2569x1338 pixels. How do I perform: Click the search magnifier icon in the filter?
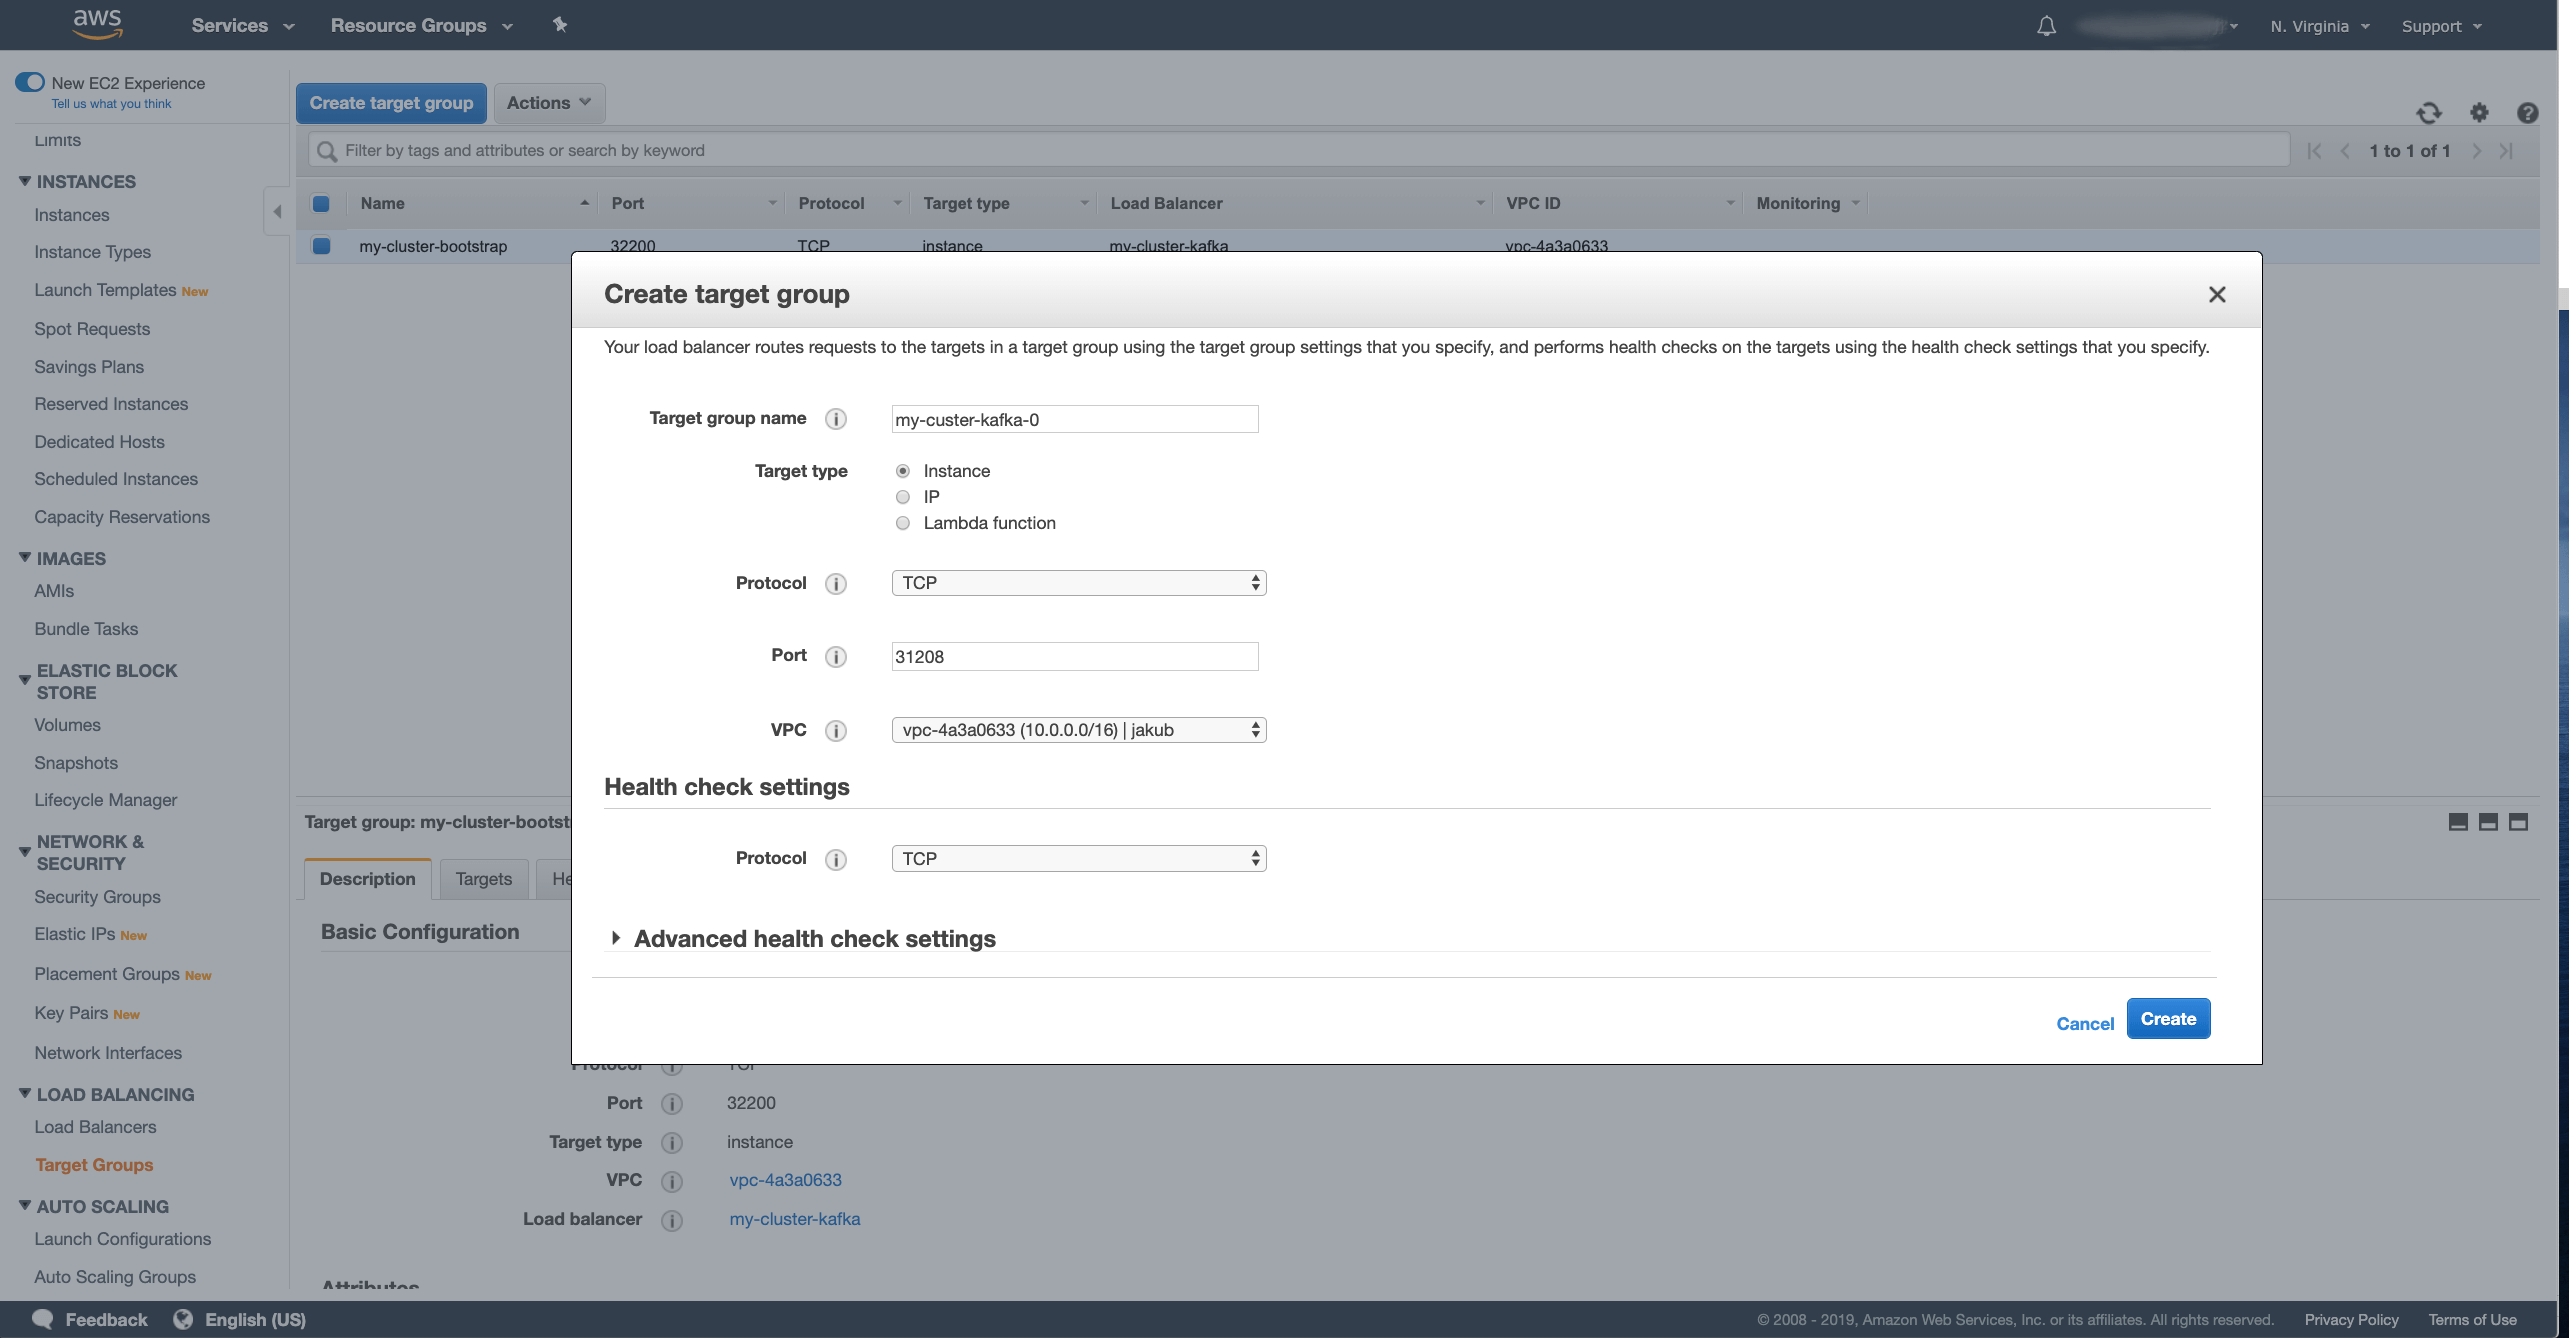(x=327, y=151)
